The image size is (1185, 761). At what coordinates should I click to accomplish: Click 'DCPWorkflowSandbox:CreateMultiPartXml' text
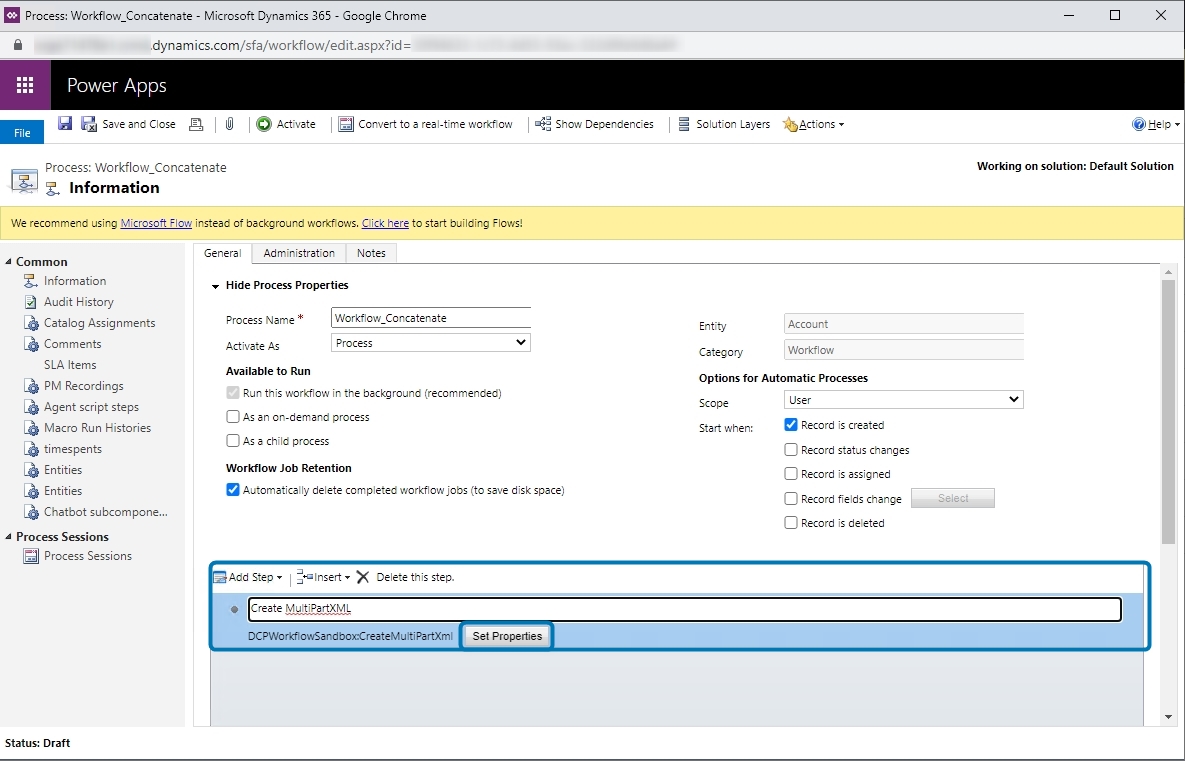coord(350,636)
